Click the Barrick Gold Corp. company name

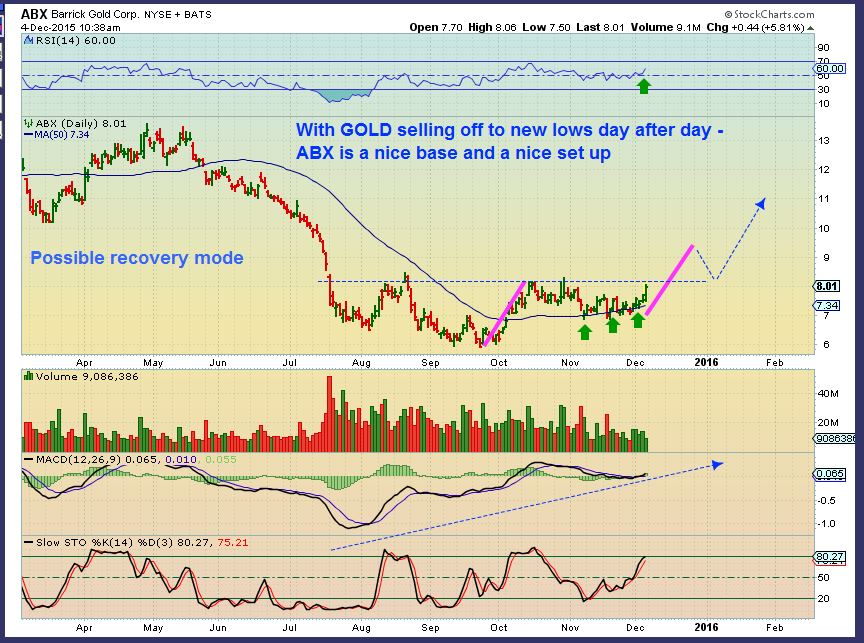click(x=95, y=14)
